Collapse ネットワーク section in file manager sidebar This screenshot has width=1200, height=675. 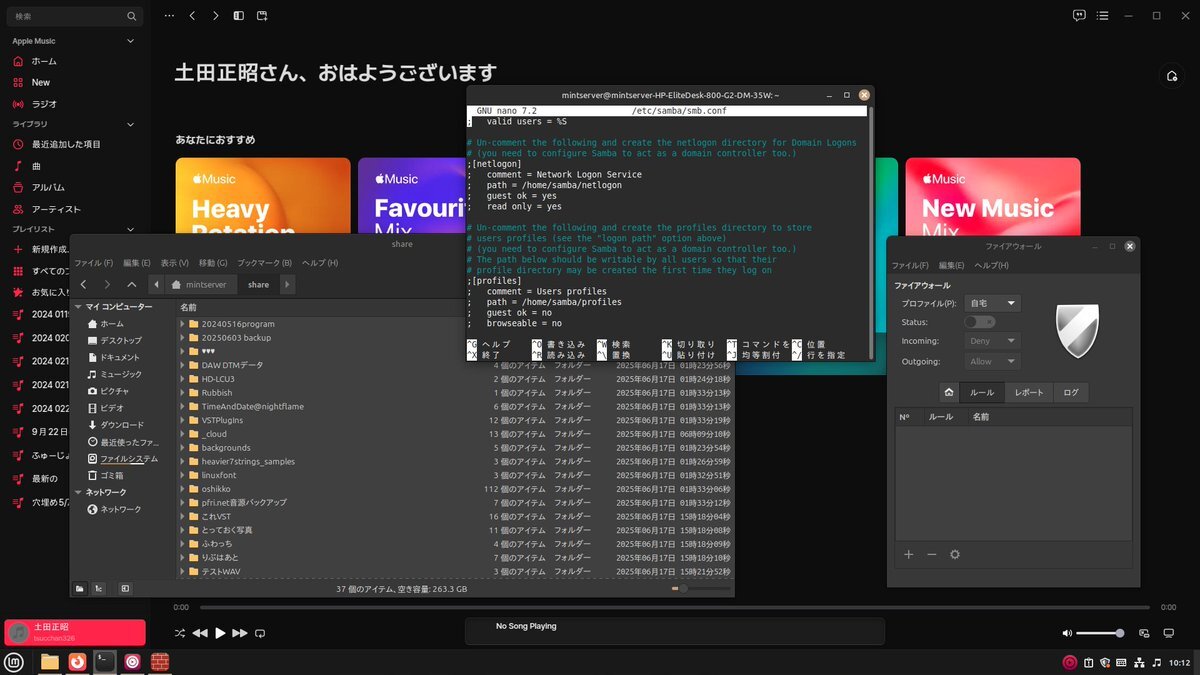(78, 492)
